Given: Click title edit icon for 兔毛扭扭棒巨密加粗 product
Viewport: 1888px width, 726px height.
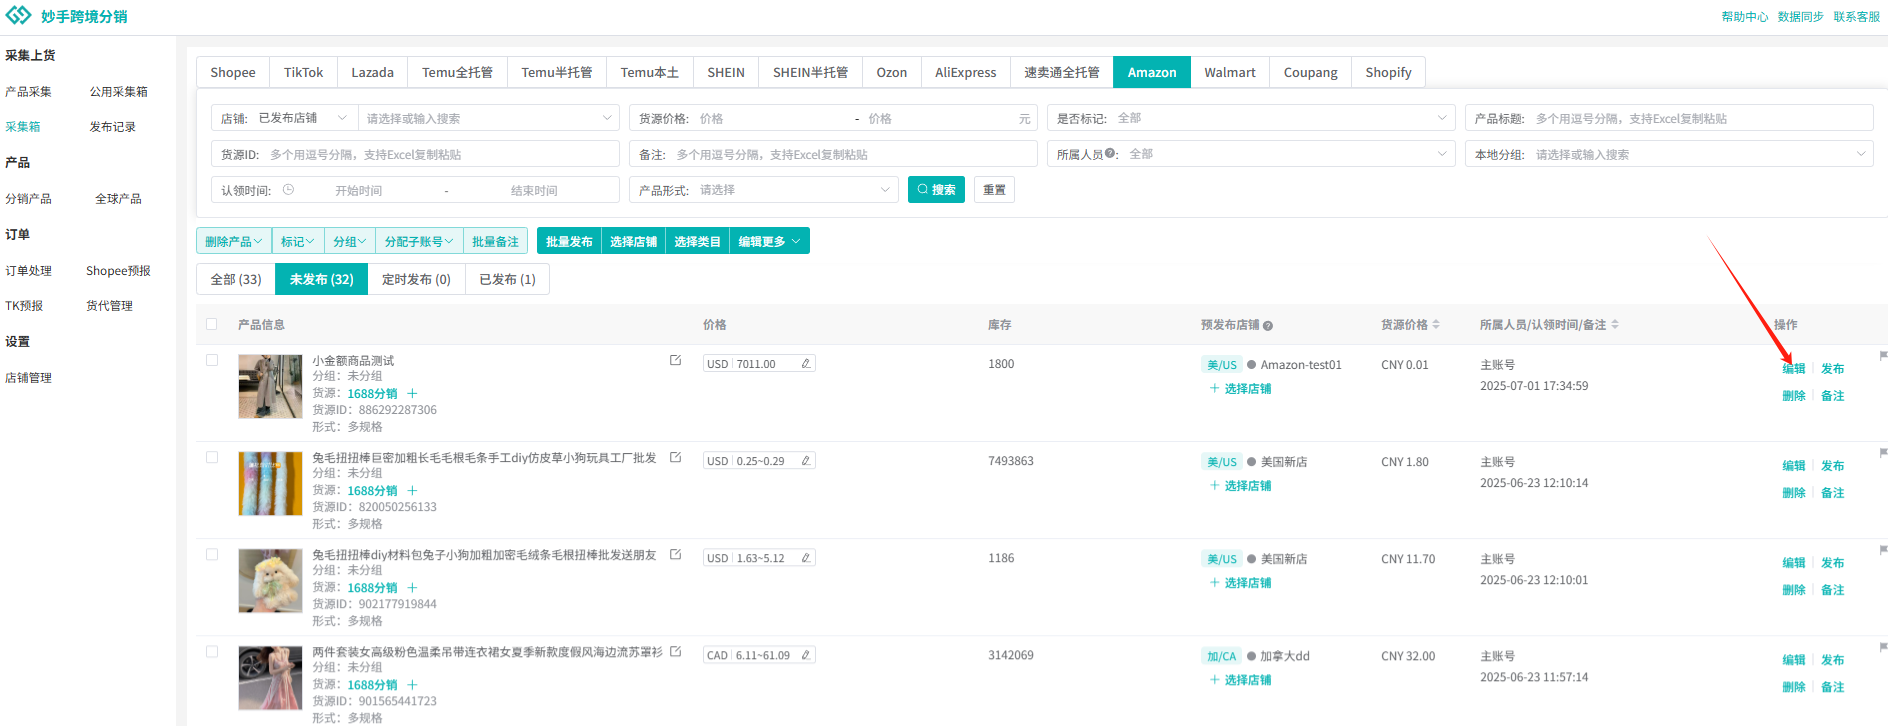Looking at the screenshot, I should 676,457.
